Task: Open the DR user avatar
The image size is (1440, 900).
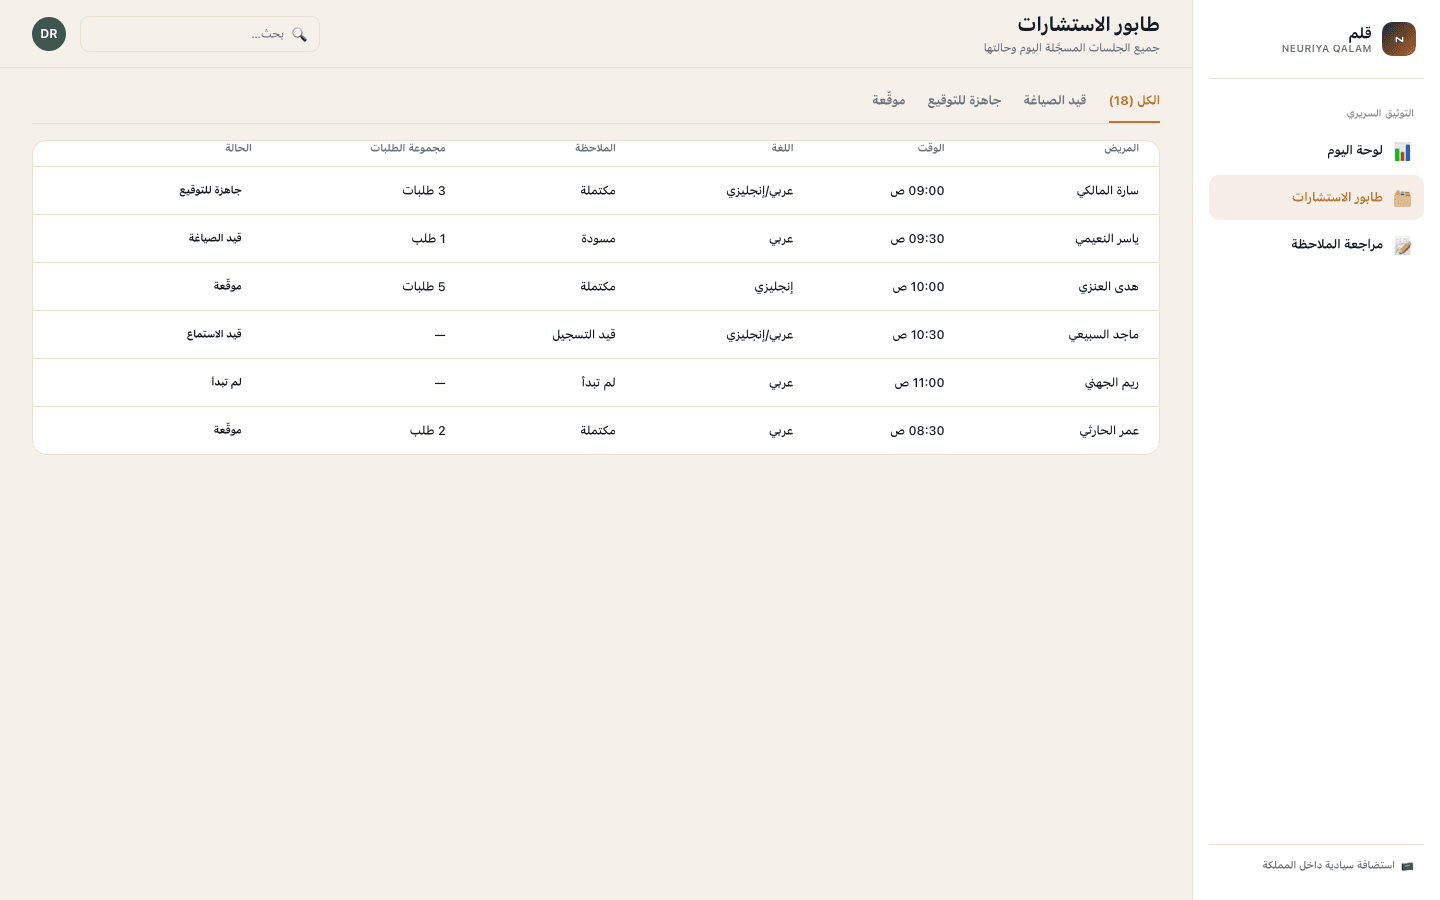Action: point(49,34)
